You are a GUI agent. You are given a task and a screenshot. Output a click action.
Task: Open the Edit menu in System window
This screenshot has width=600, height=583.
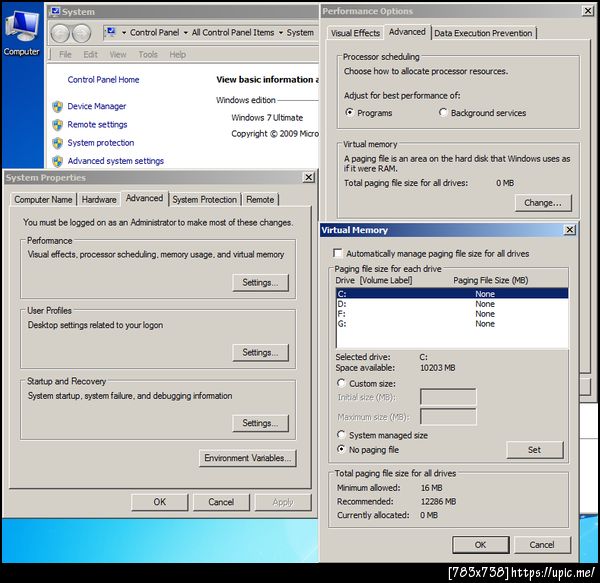coord(90,54)
